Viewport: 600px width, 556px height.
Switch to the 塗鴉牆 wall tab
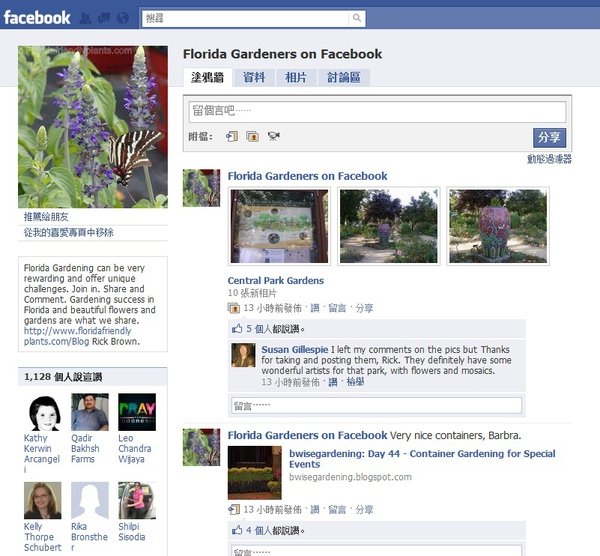pyautogui.click(x=207, y=78)
